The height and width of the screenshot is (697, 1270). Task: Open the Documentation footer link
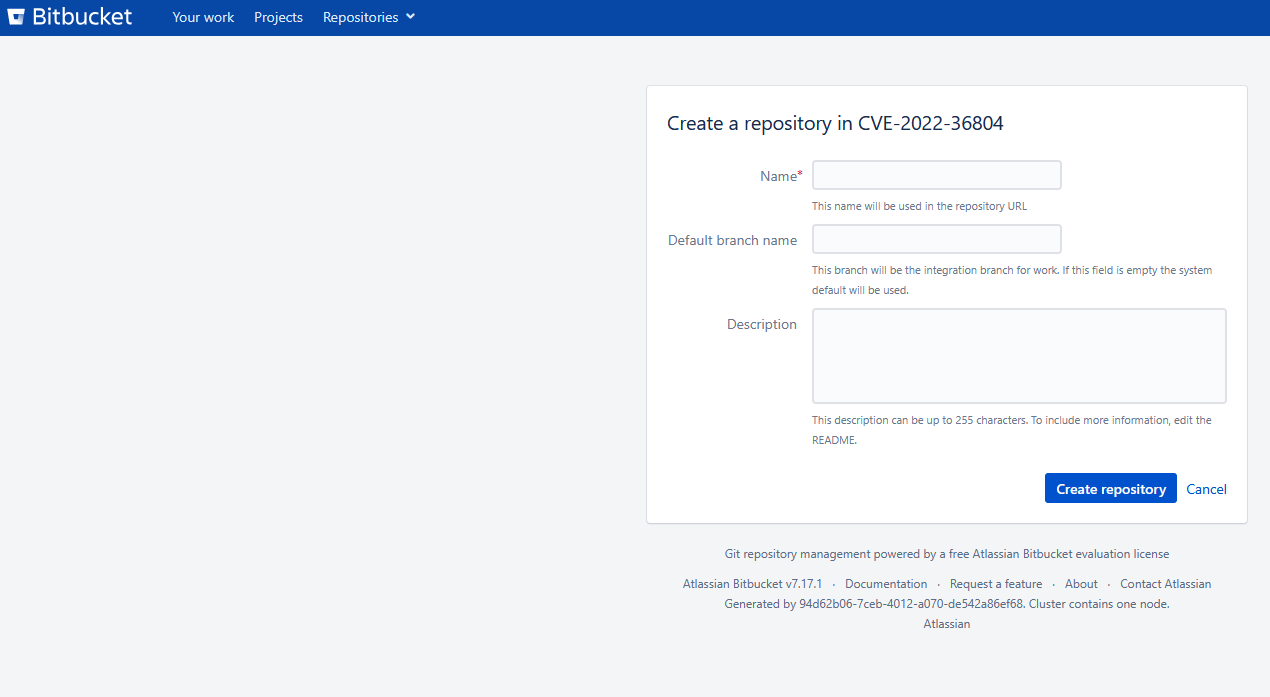[x=886, y=584]
